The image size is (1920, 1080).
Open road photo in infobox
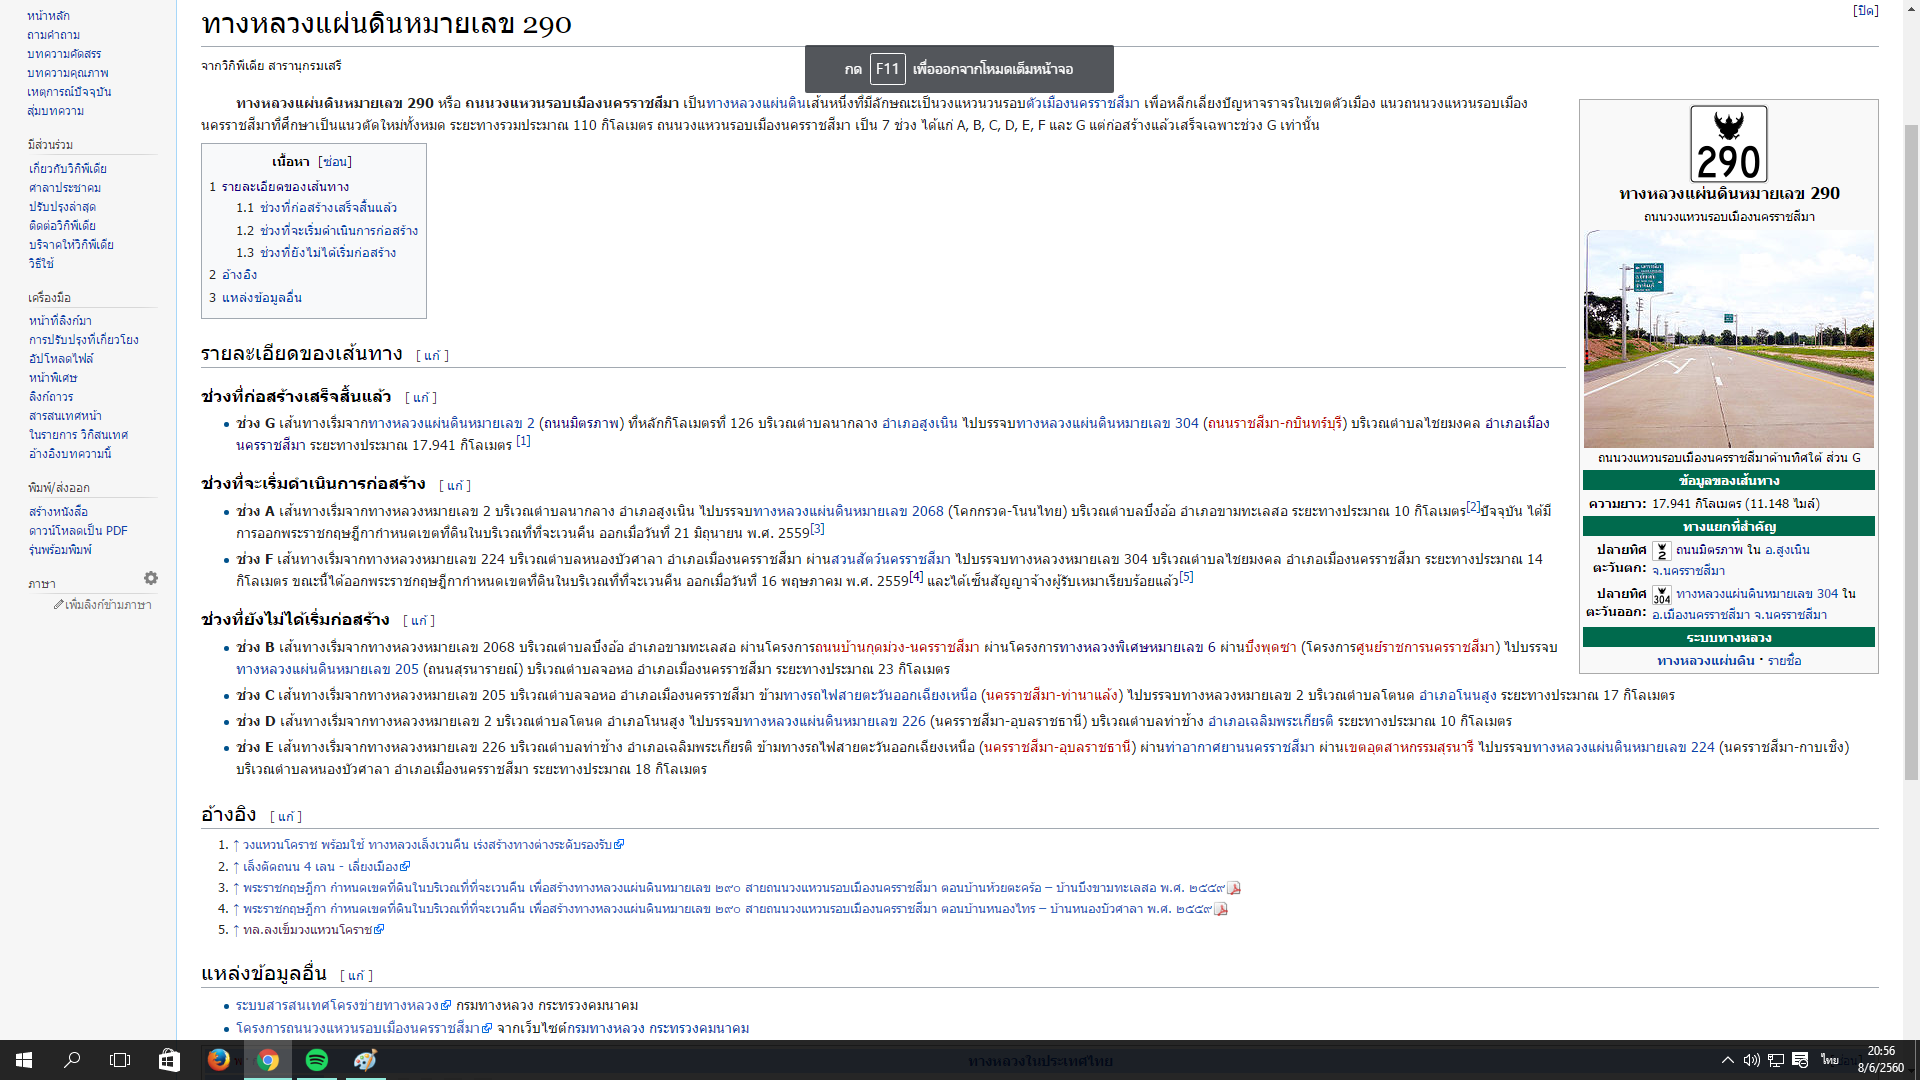coord(1728,339)
